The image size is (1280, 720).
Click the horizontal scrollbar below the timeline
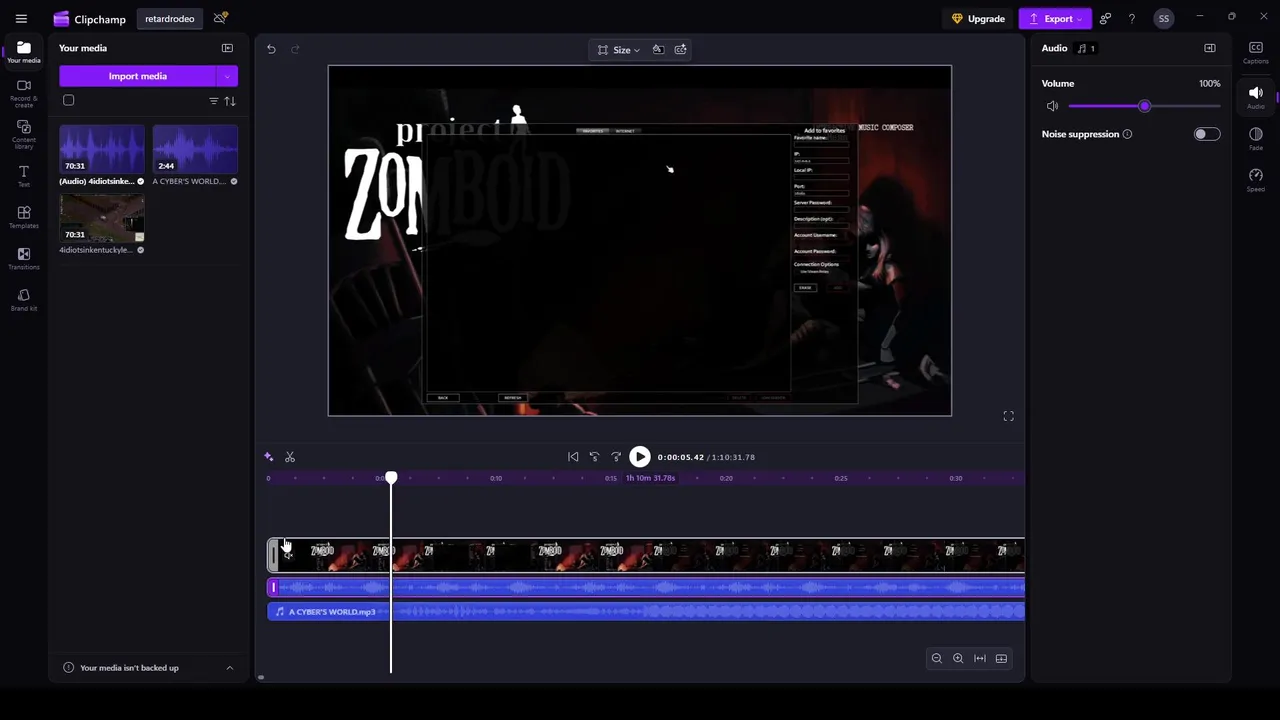click(x=261, y=677)
